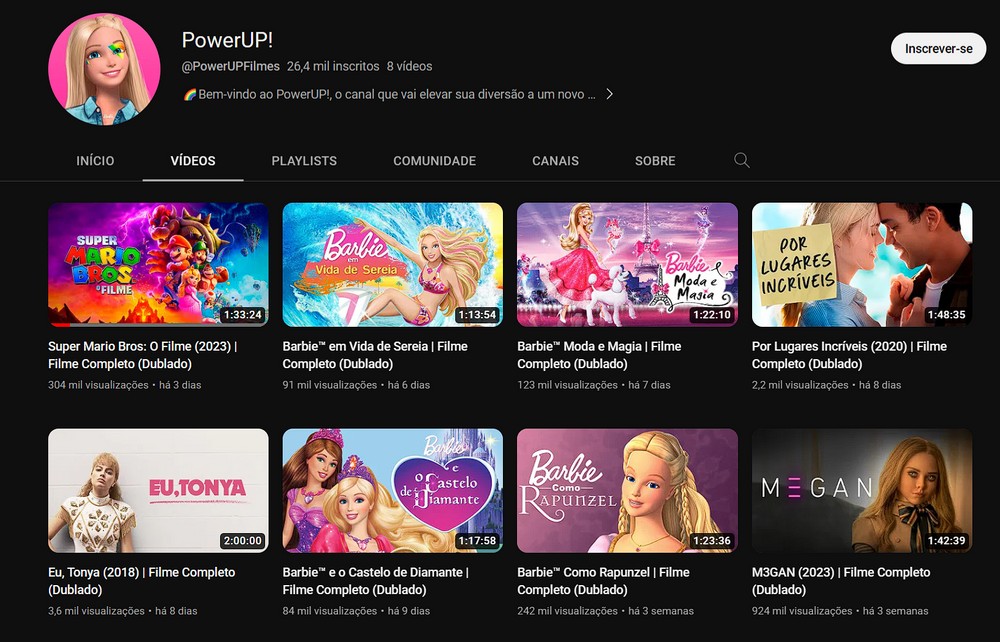Open Barbie Moda e Magia thumbnail

click(x=628, y=265)
